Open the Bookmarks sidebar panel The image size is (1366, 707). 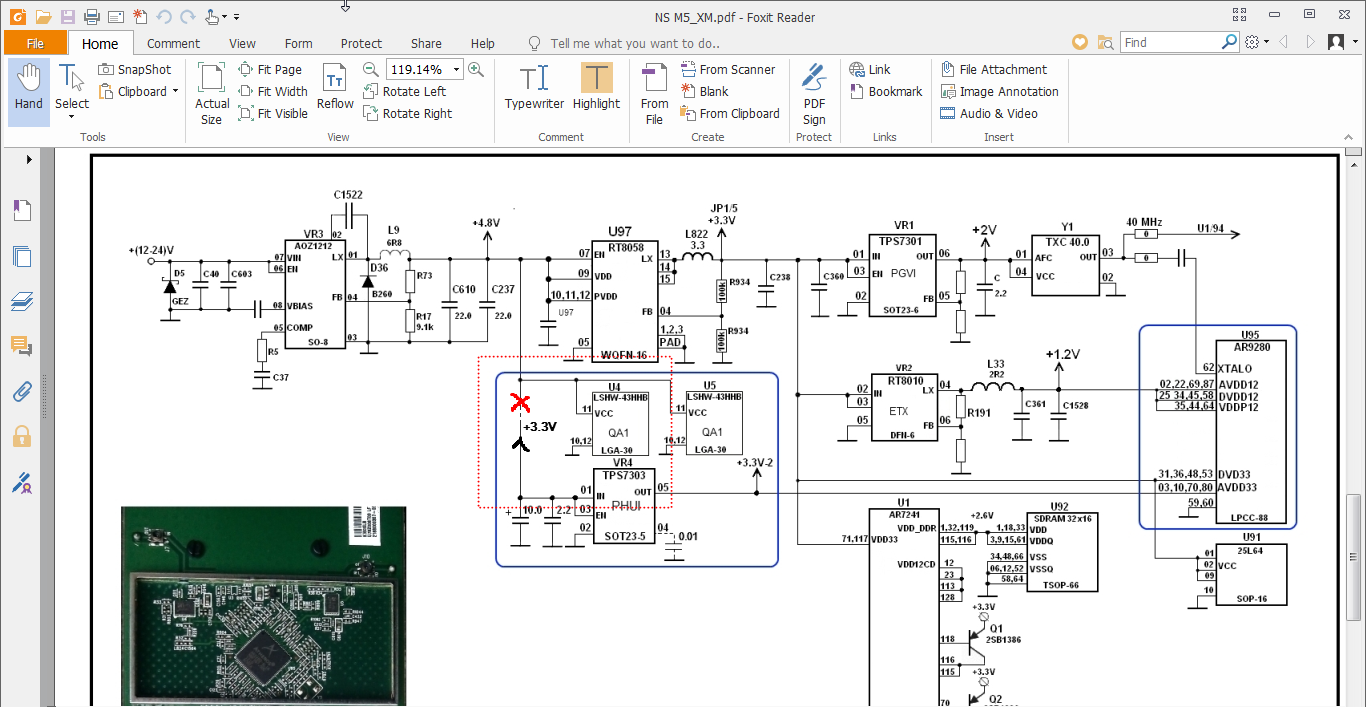22,211
